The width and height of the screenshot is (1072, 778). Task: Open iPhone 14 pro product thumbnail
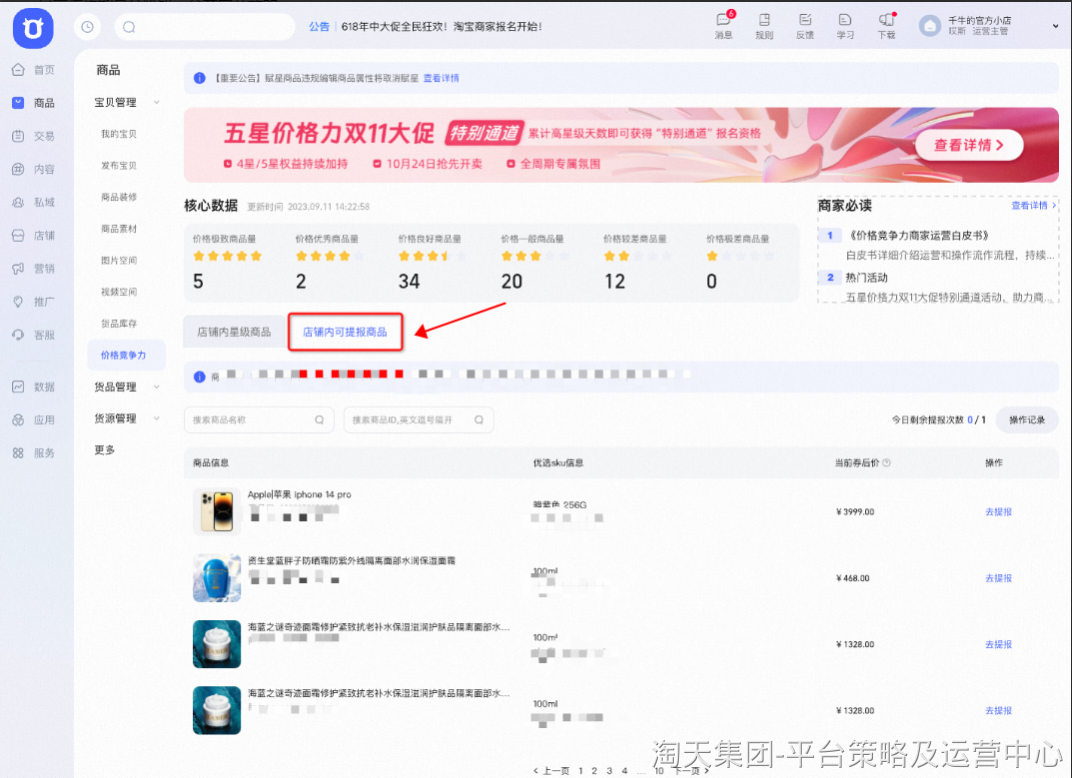pyautogui.click(x=217, y=511)
